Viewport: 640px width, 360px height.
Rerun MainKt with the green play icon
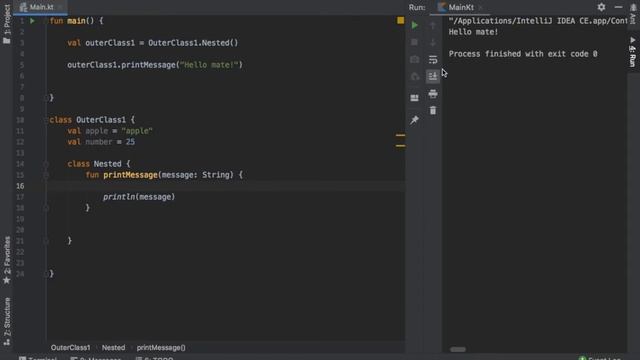(415, 25)
